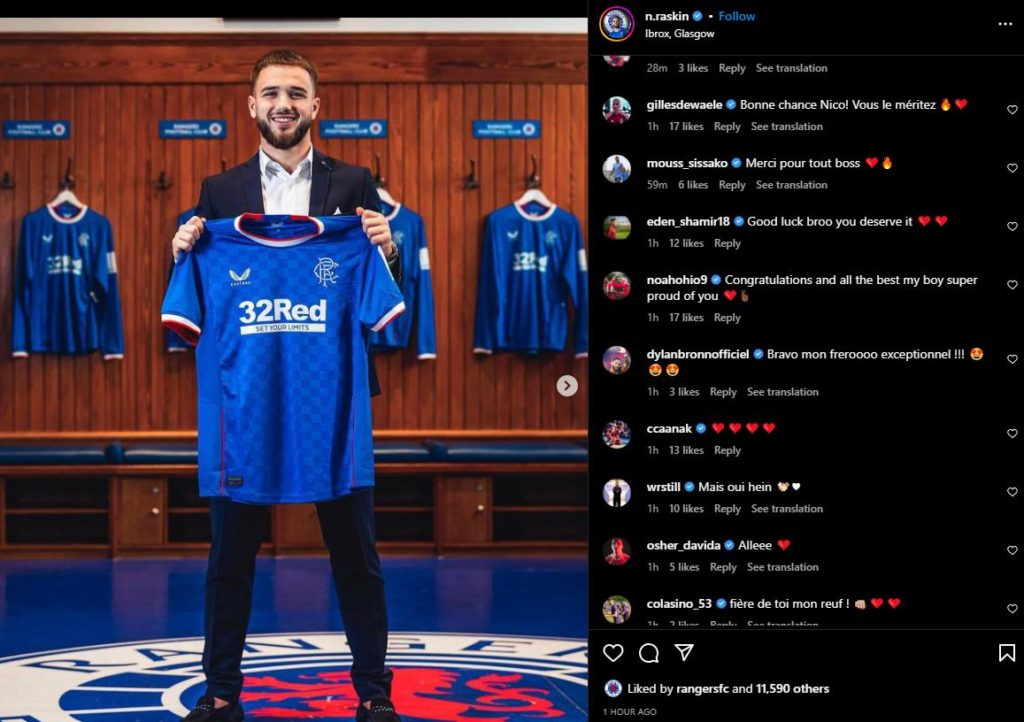View the list of 11,590 others who liked
Screen dimensions: 1024x722
pyautogui.click(x=792, y=688)
